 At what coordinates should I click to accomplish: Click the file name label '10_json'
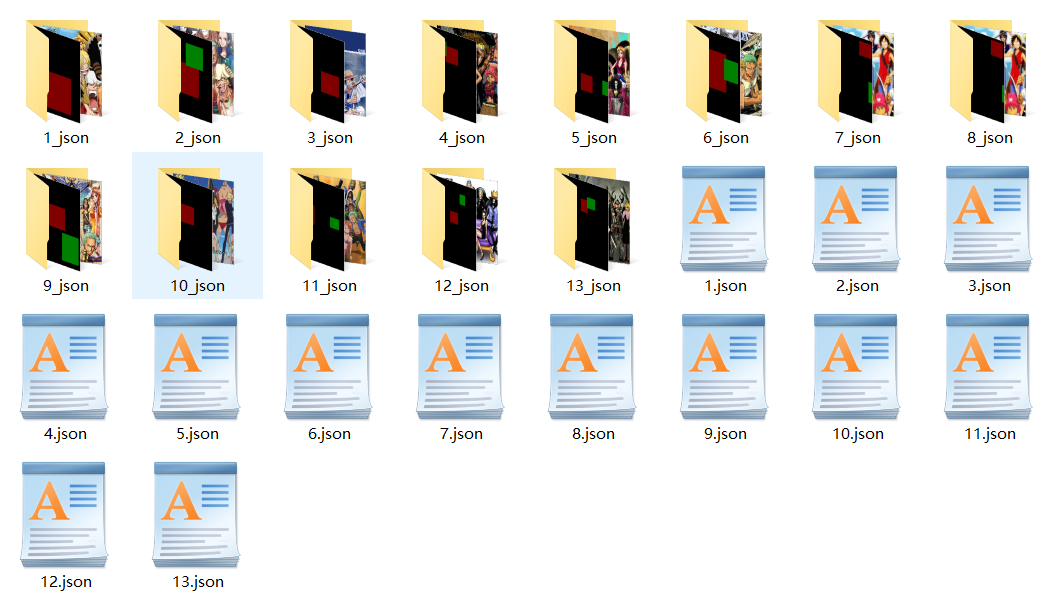point(198,286)
